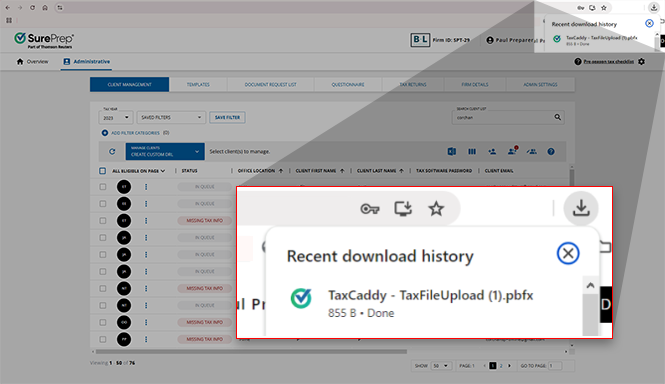Open the Pre-season tax checklist link
This screenshot has height=384, width=665.
coord(609,62)
